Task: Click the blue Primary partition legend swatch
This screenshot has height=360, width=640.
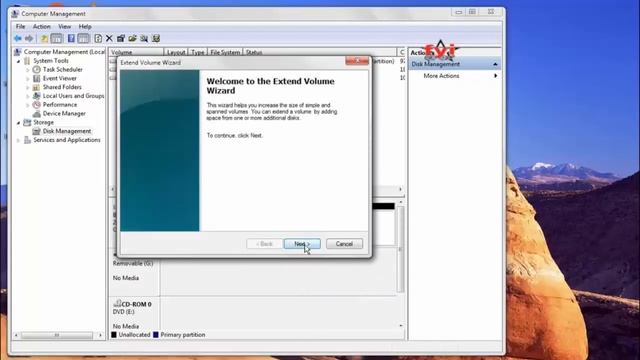Action: [156, 335]
